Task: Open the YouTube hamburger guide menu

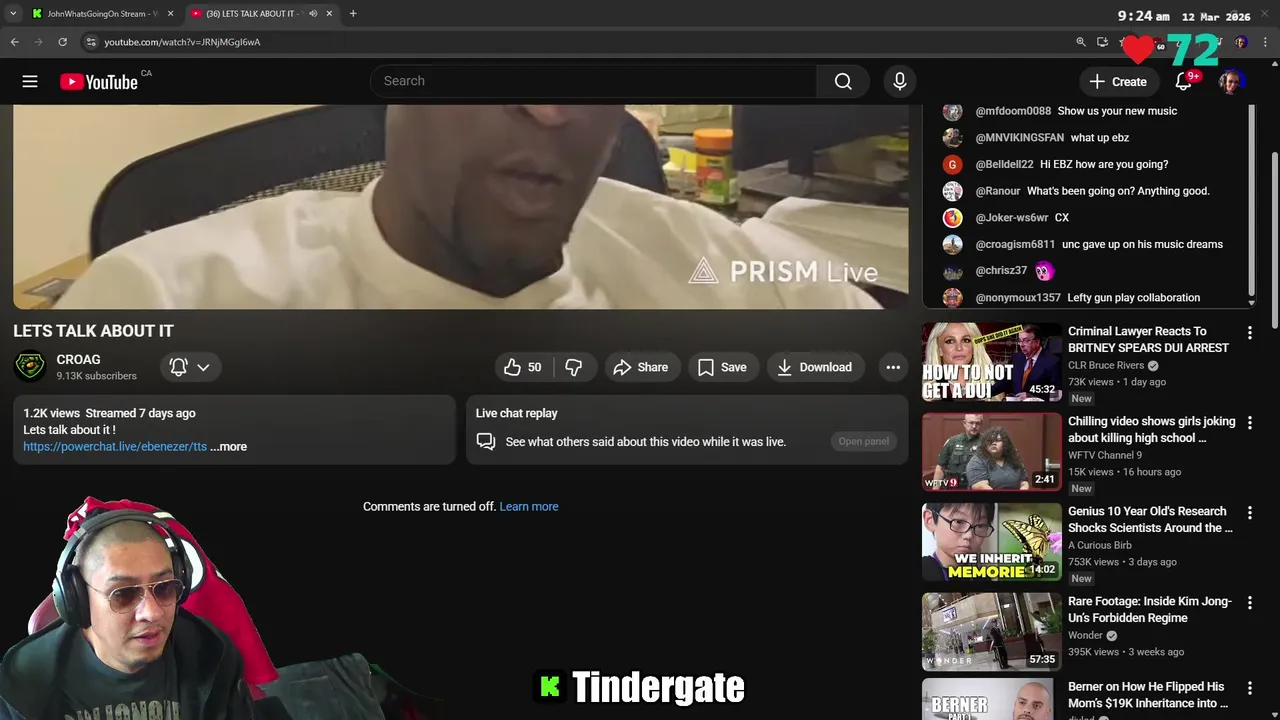Action: 30,82
